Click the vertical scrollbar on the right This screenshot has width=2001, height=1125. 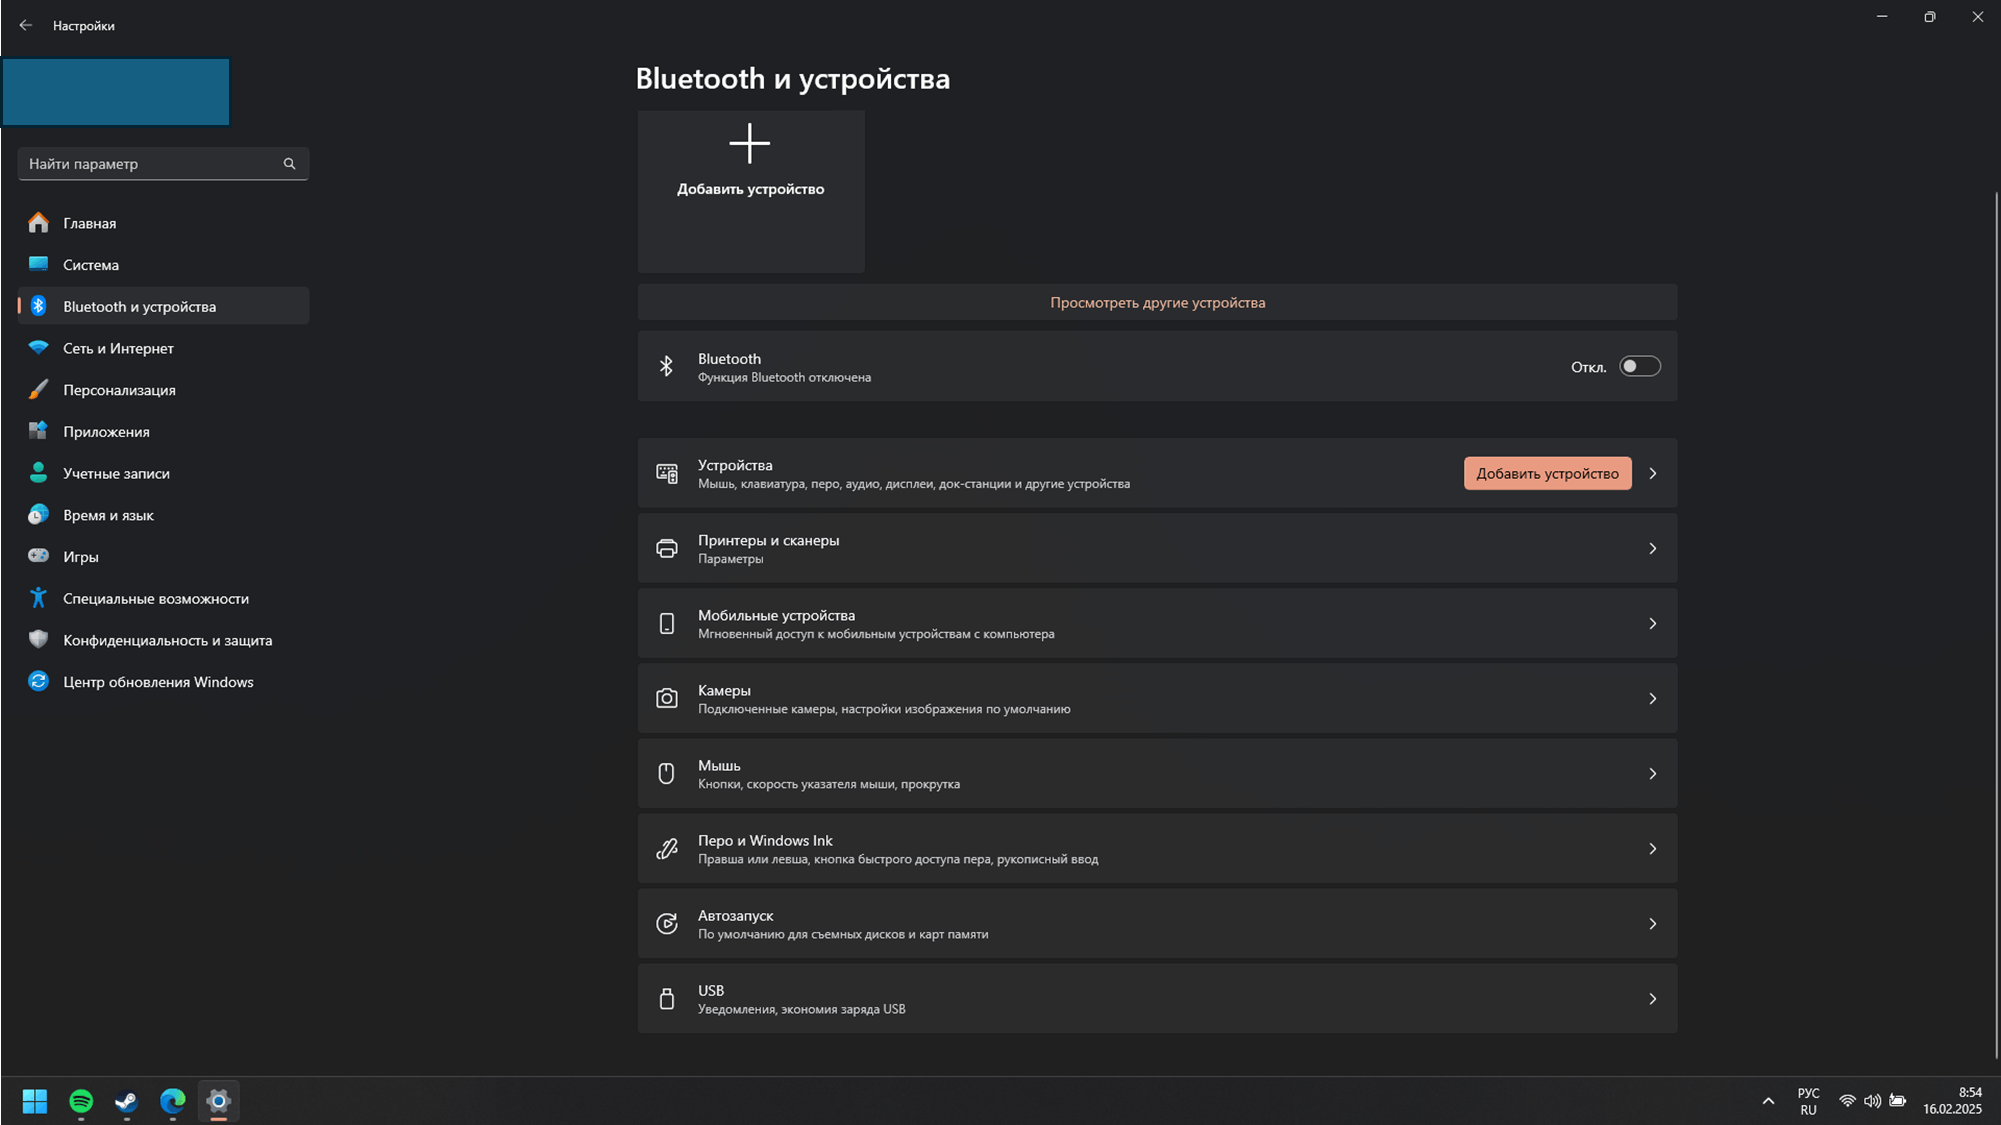[x=1996, y=625]
